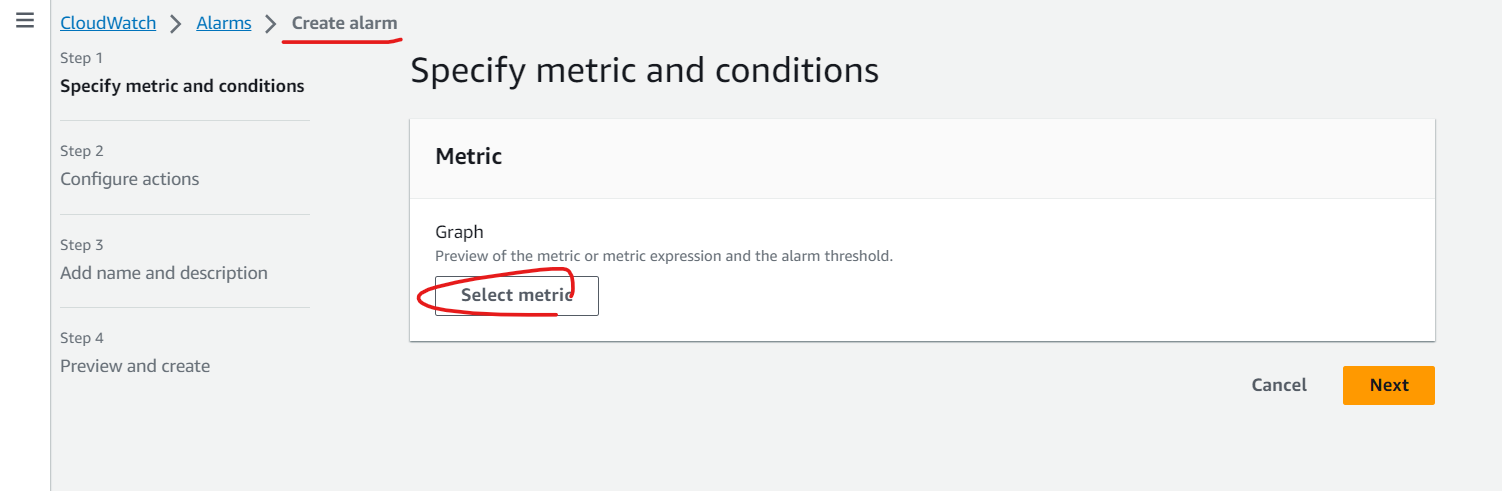Open the hamburger navigation menu icon

25,21
